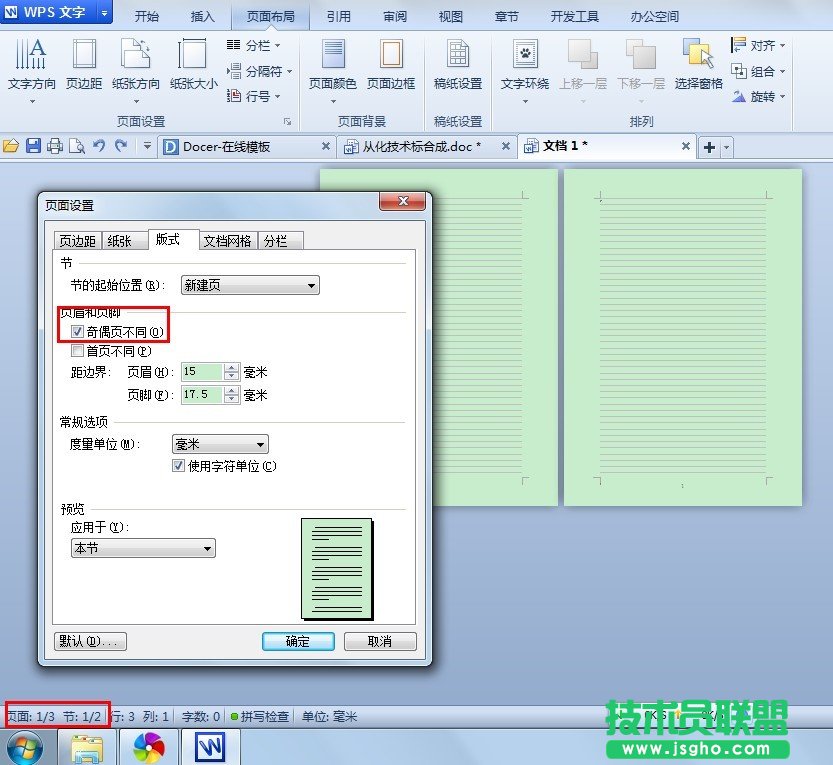Uncheck 使用字符单位 option
This screenshot has height=765, width=833.
tap(177, 465)
